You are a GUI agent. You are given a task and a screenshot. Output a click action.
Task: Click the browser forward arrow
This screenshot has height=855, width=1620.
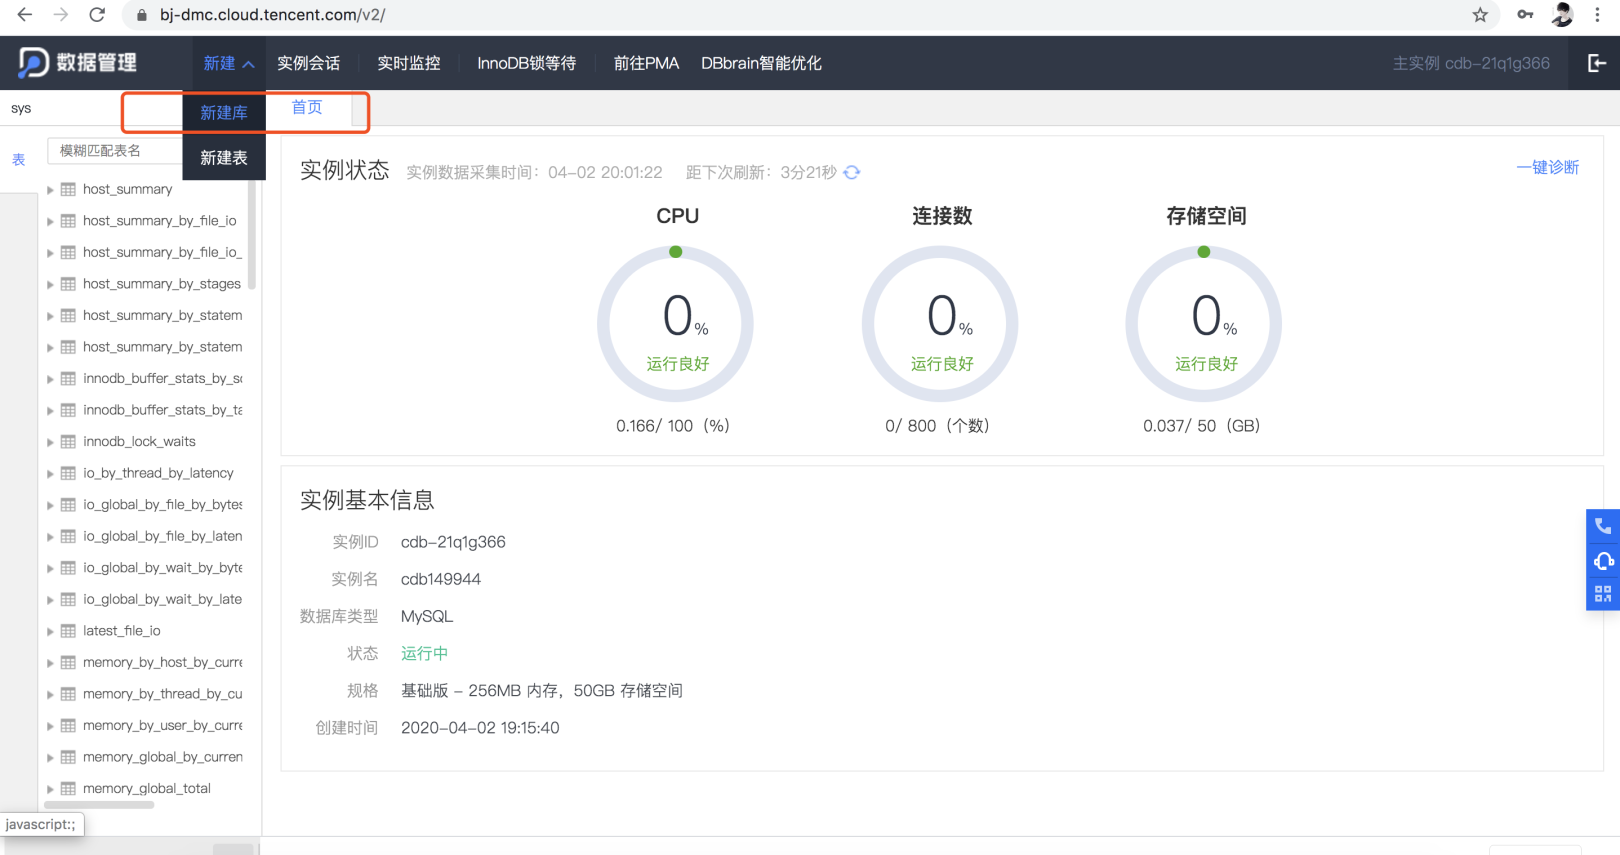tap(61, 15)
